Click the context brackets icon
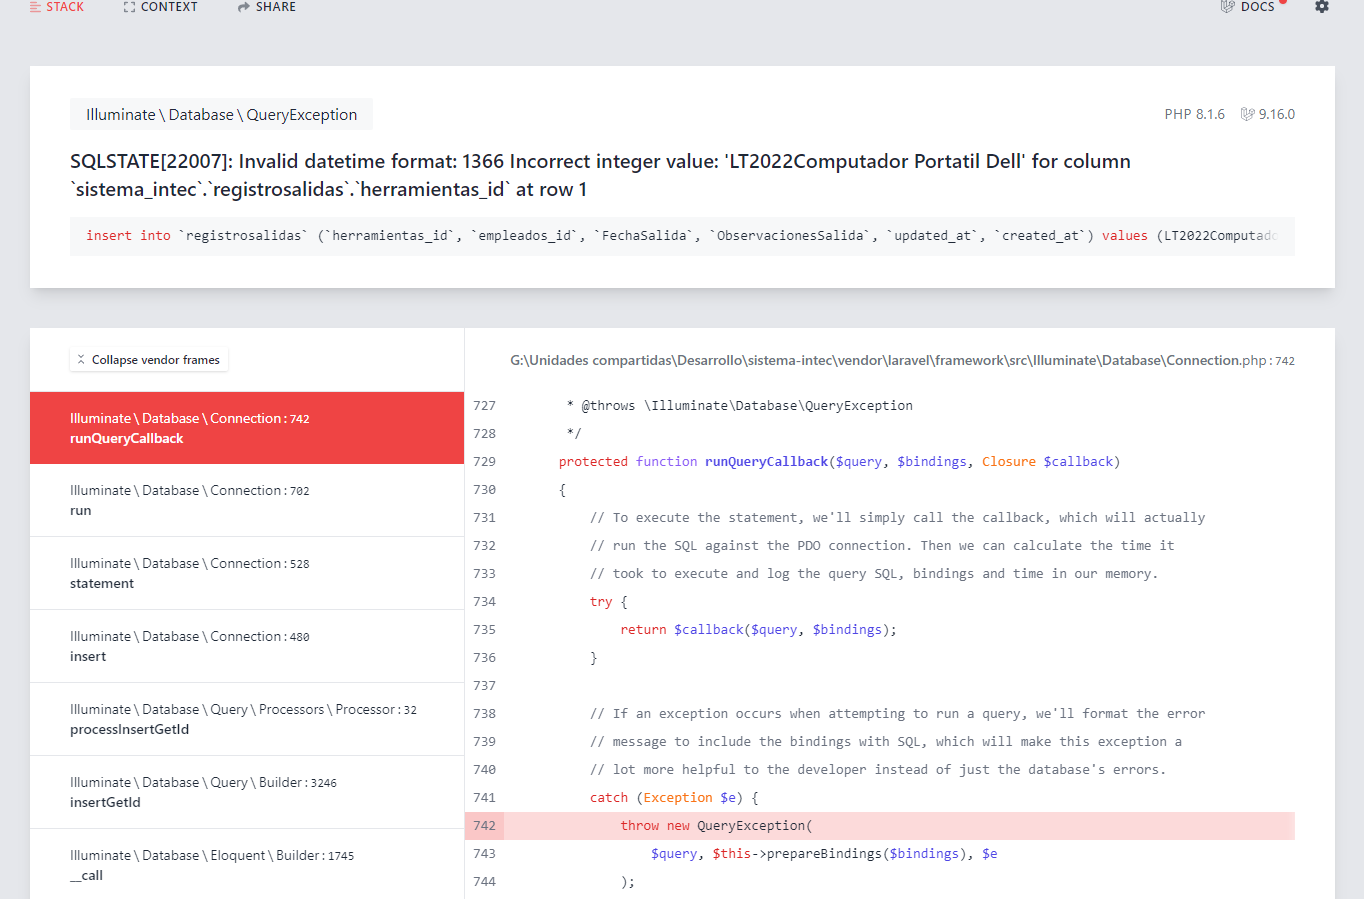The width and height of the screenshot is (1364, 899). pos(129,7)
